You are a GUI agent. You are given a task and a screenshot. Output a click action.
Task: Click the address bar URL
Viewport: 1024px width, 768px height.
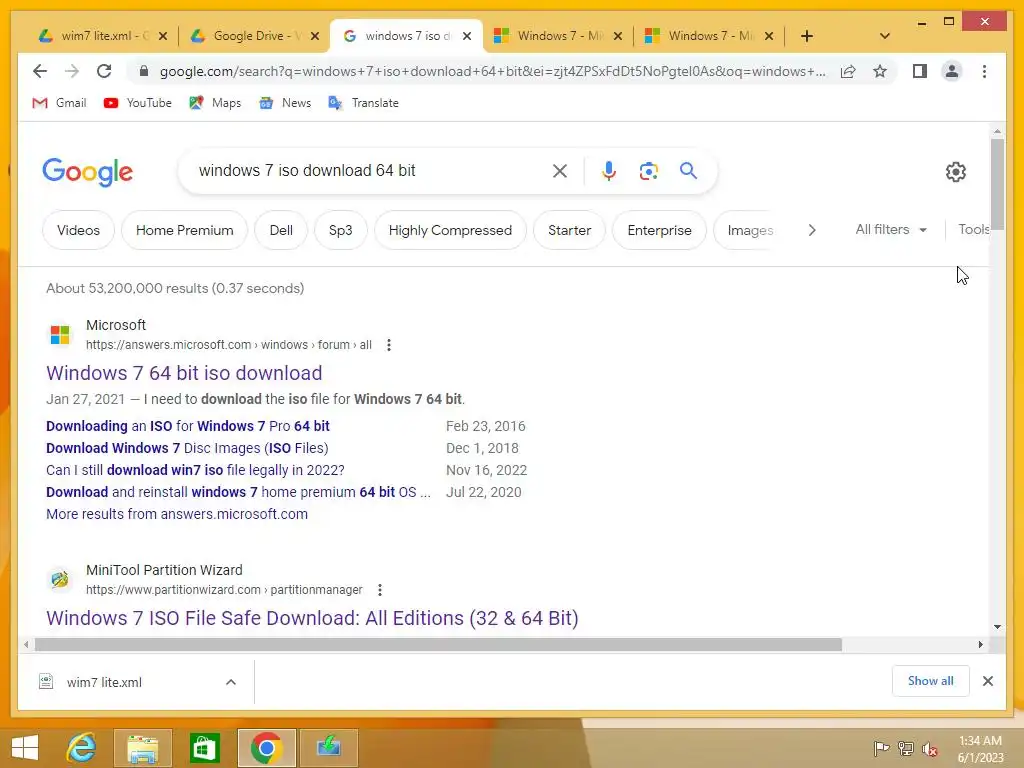click(492, 71)
